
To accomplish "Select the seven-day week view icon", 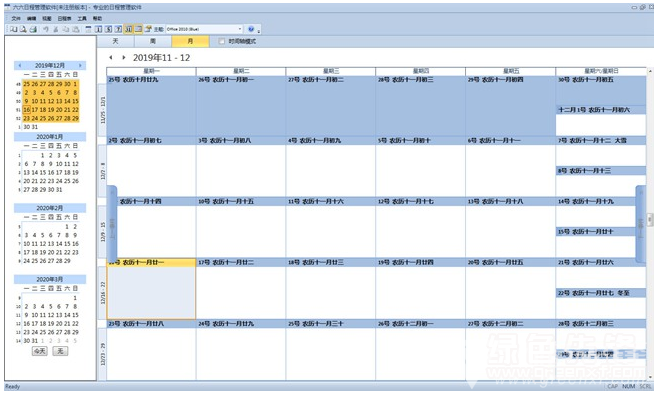I will [118, 29].
